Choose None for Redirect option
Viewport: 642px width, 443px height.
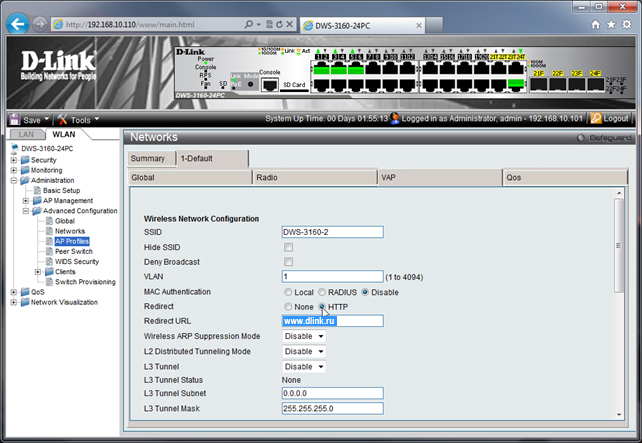[x=288, y=306]
